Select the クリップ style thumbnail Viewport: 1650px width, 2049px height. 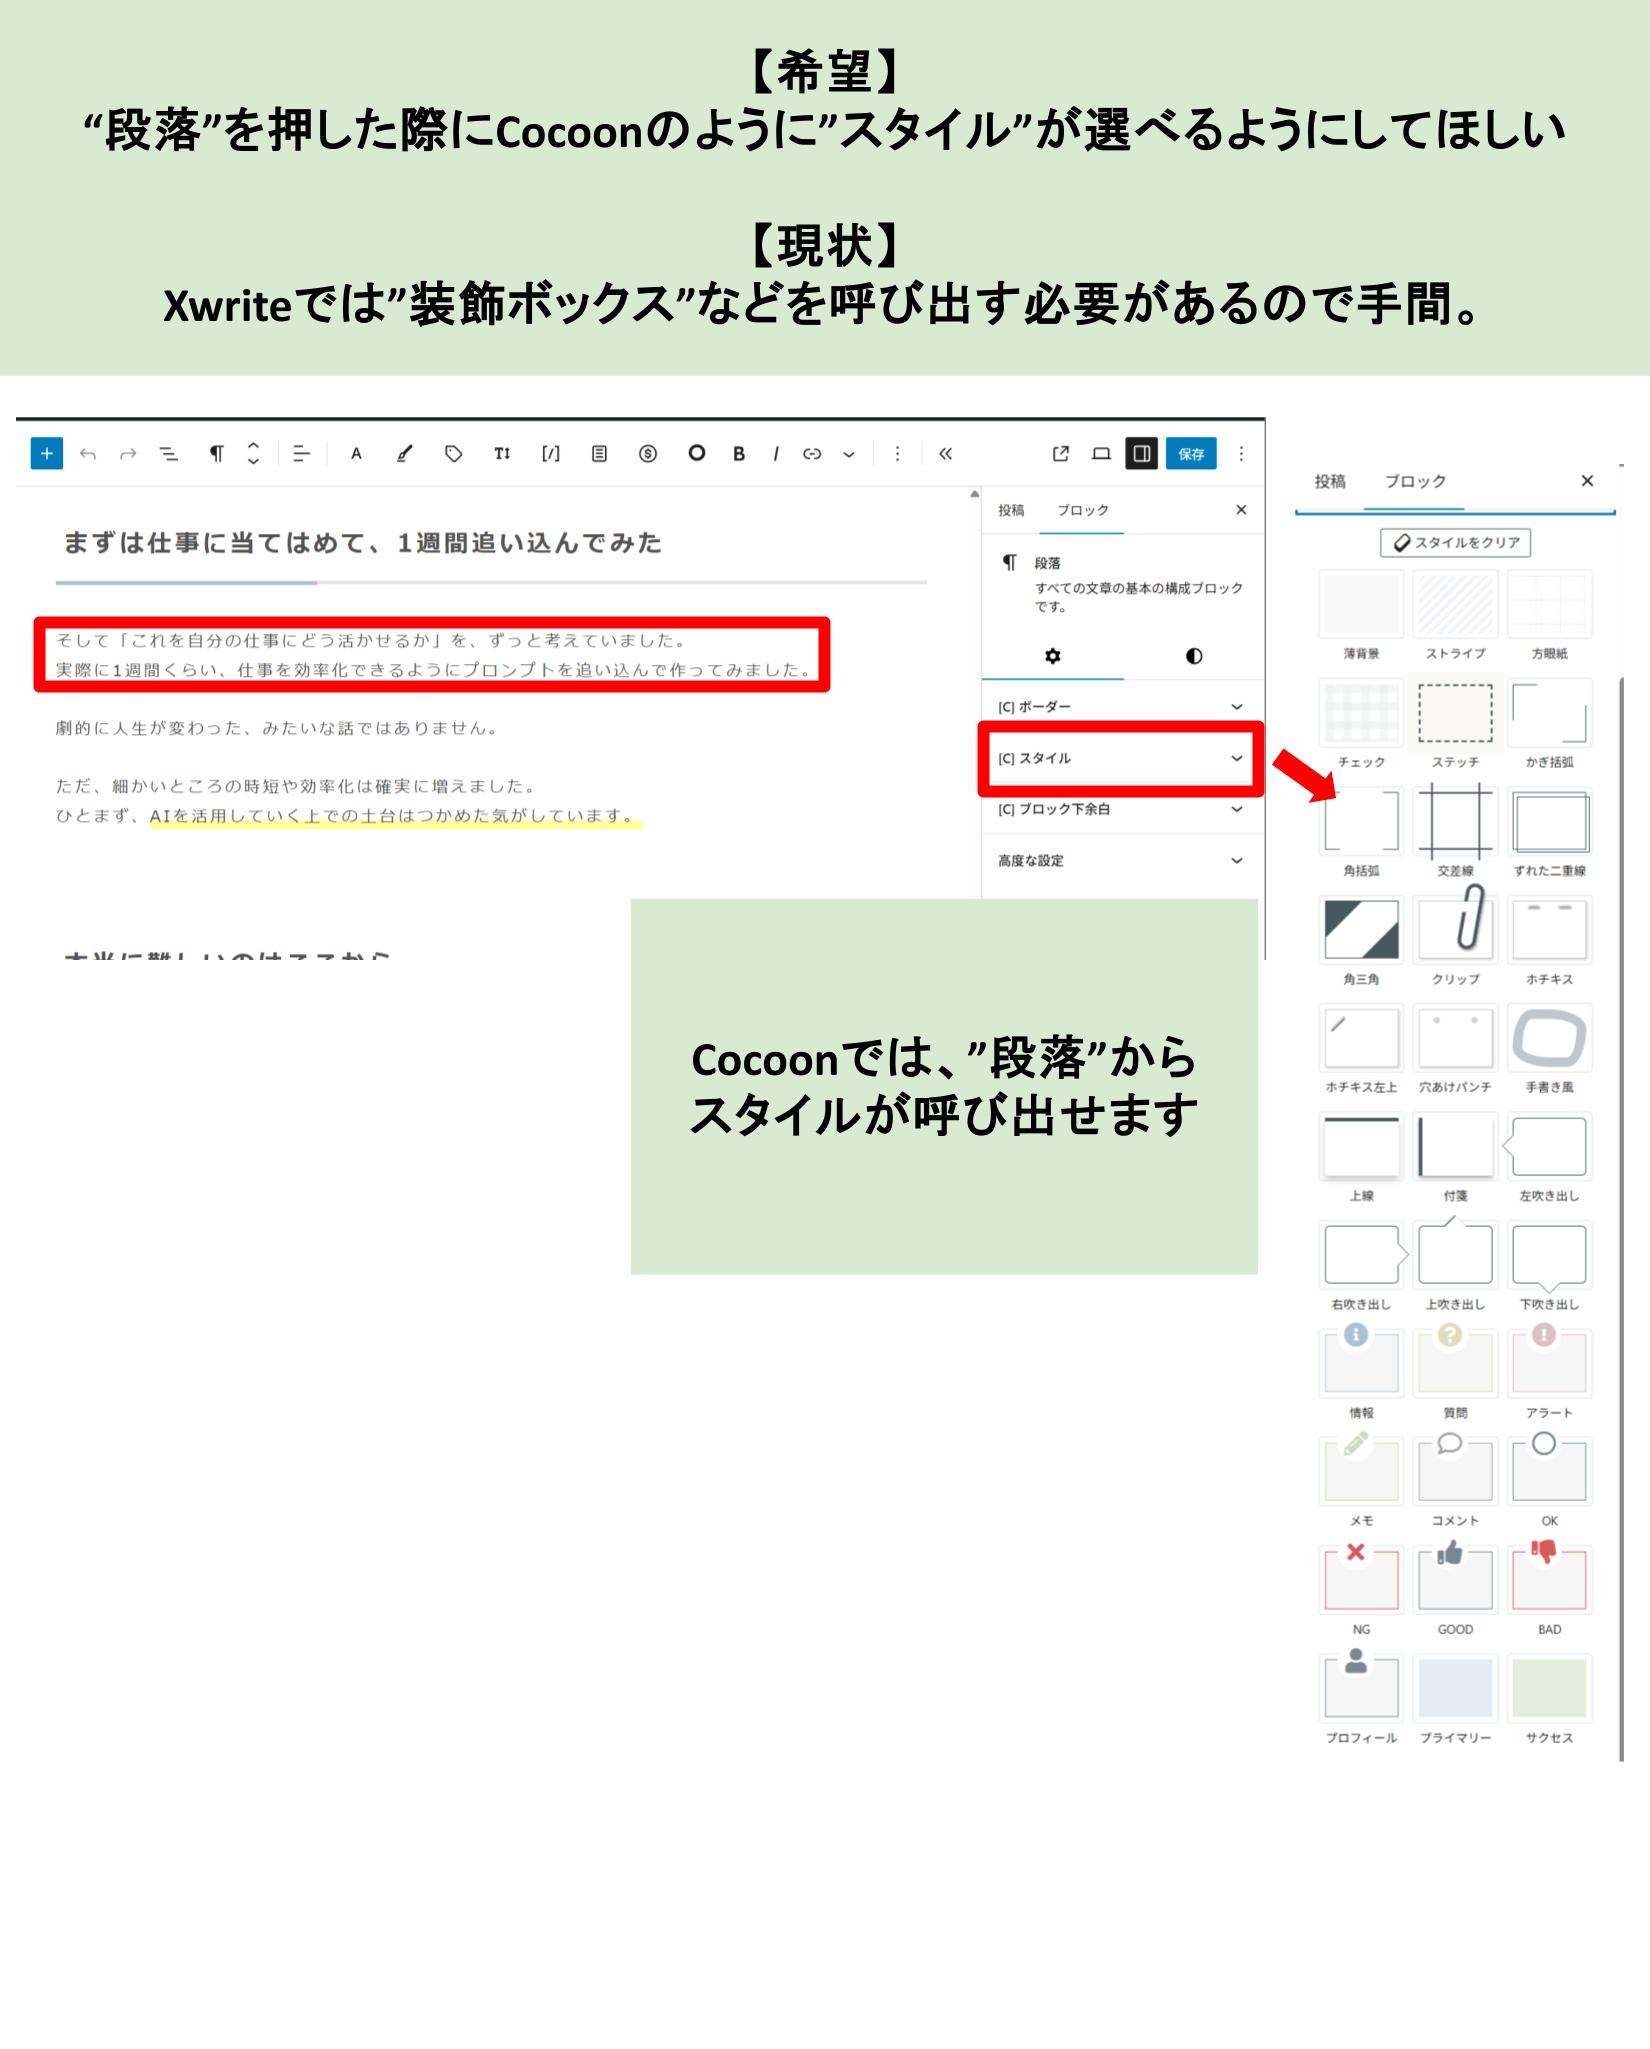pyautogui.click(x=1455, y=929)
